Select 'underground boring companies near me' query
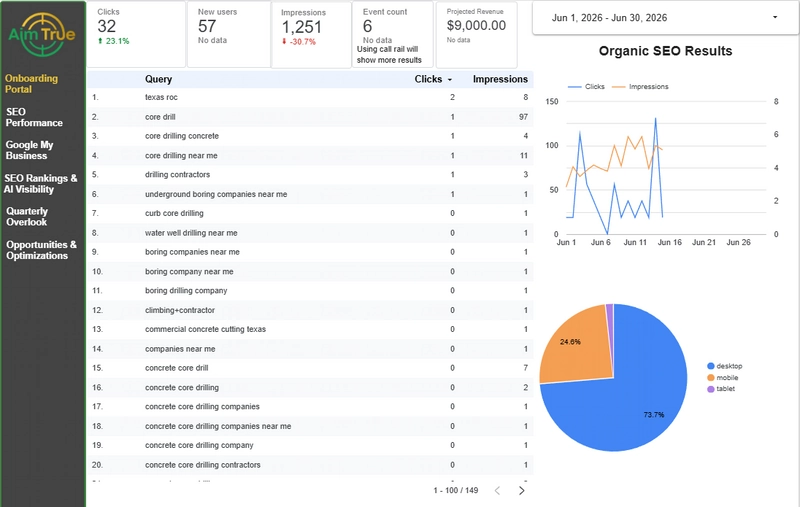This screenshot has width=800, height=507. point(216,194)
